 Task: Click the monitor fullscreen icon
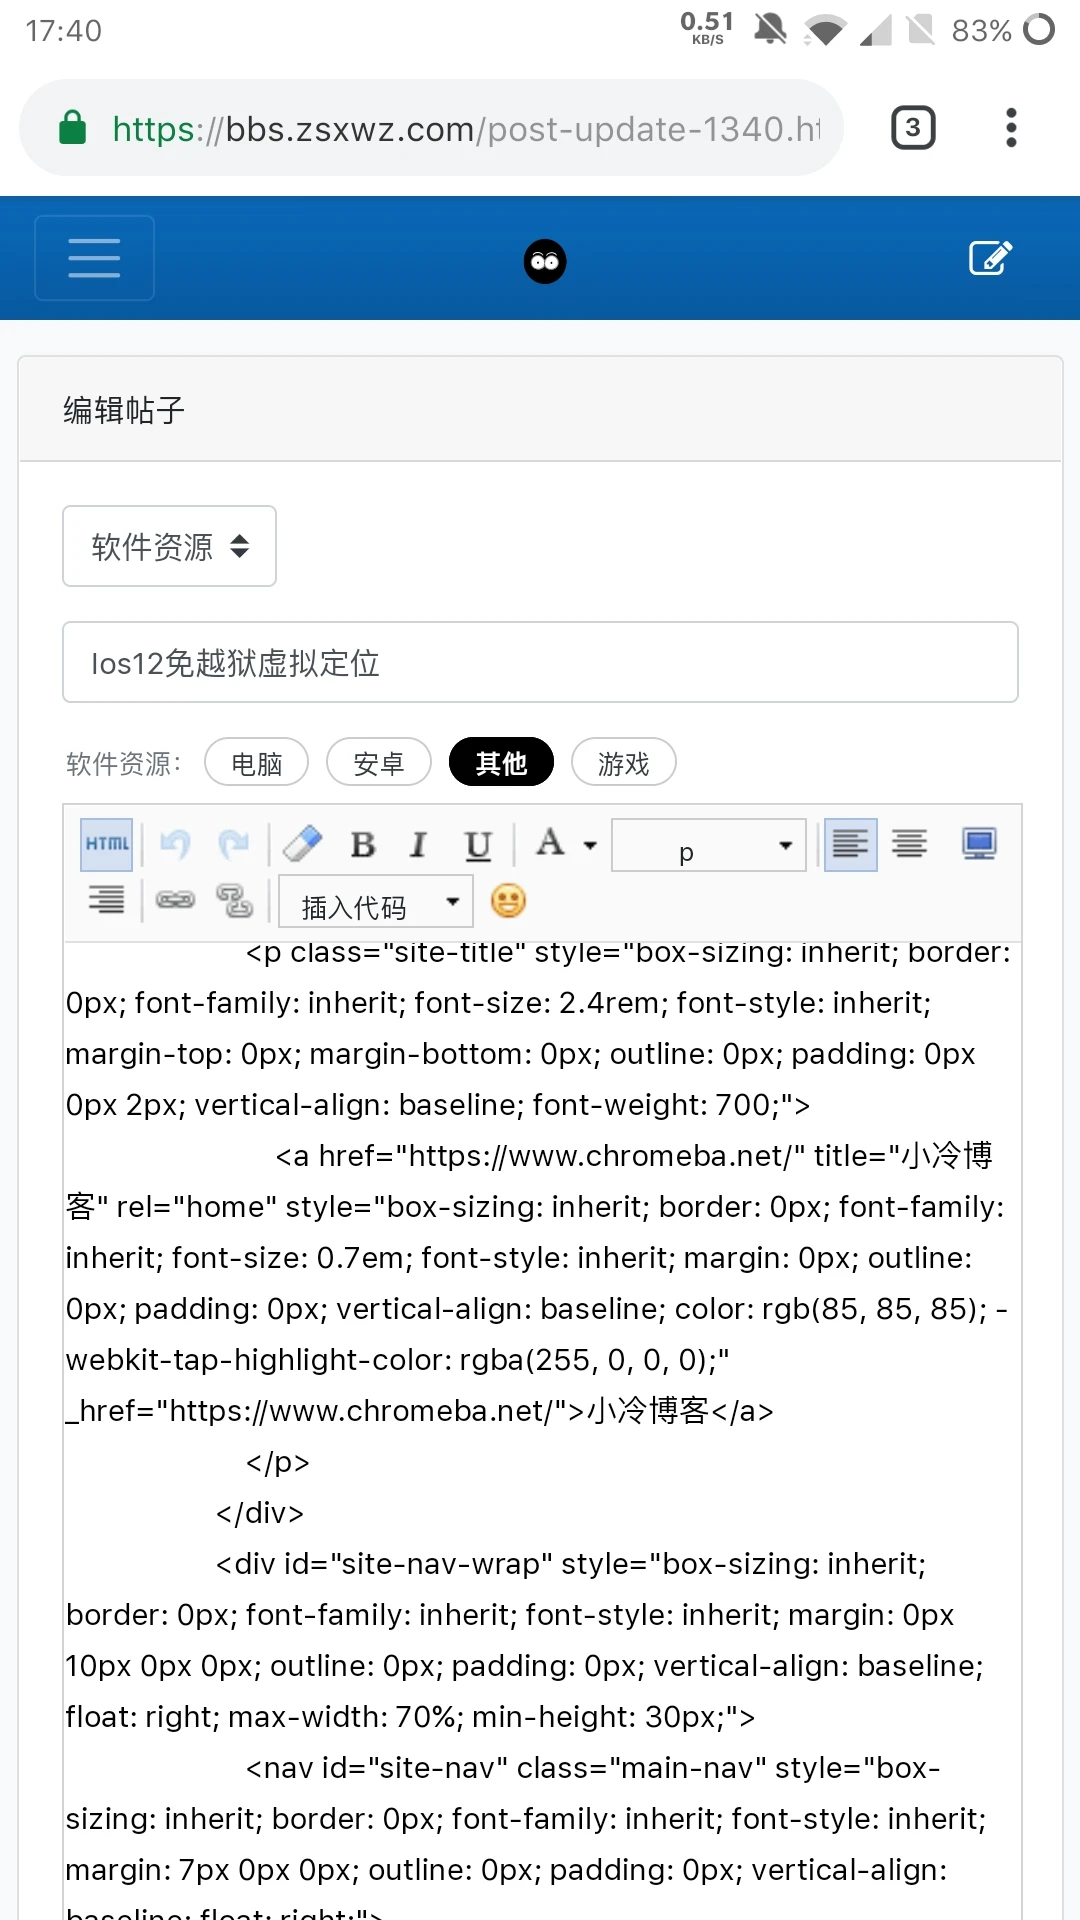979,844
